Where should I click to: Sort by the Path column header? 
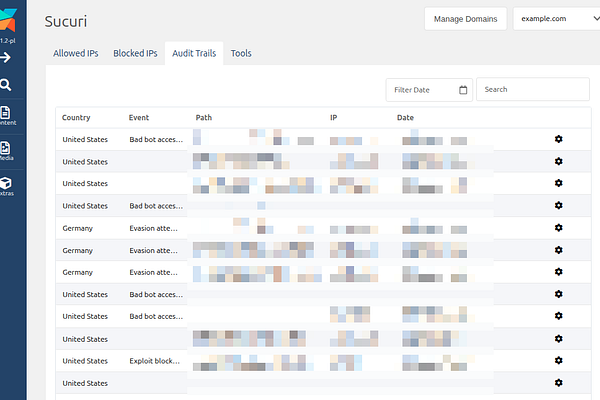pos(204,118)
